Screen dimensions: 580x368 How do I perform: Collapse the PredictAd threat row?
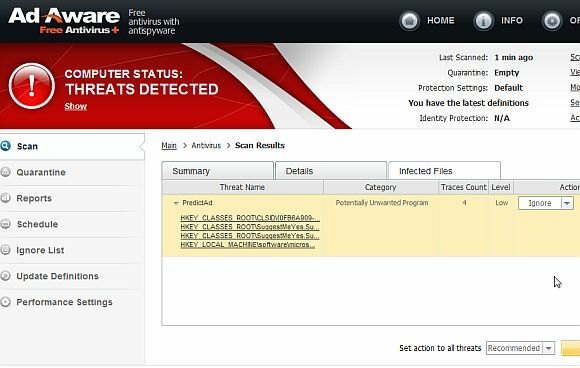pyautogui.click(x=176, y=203)
